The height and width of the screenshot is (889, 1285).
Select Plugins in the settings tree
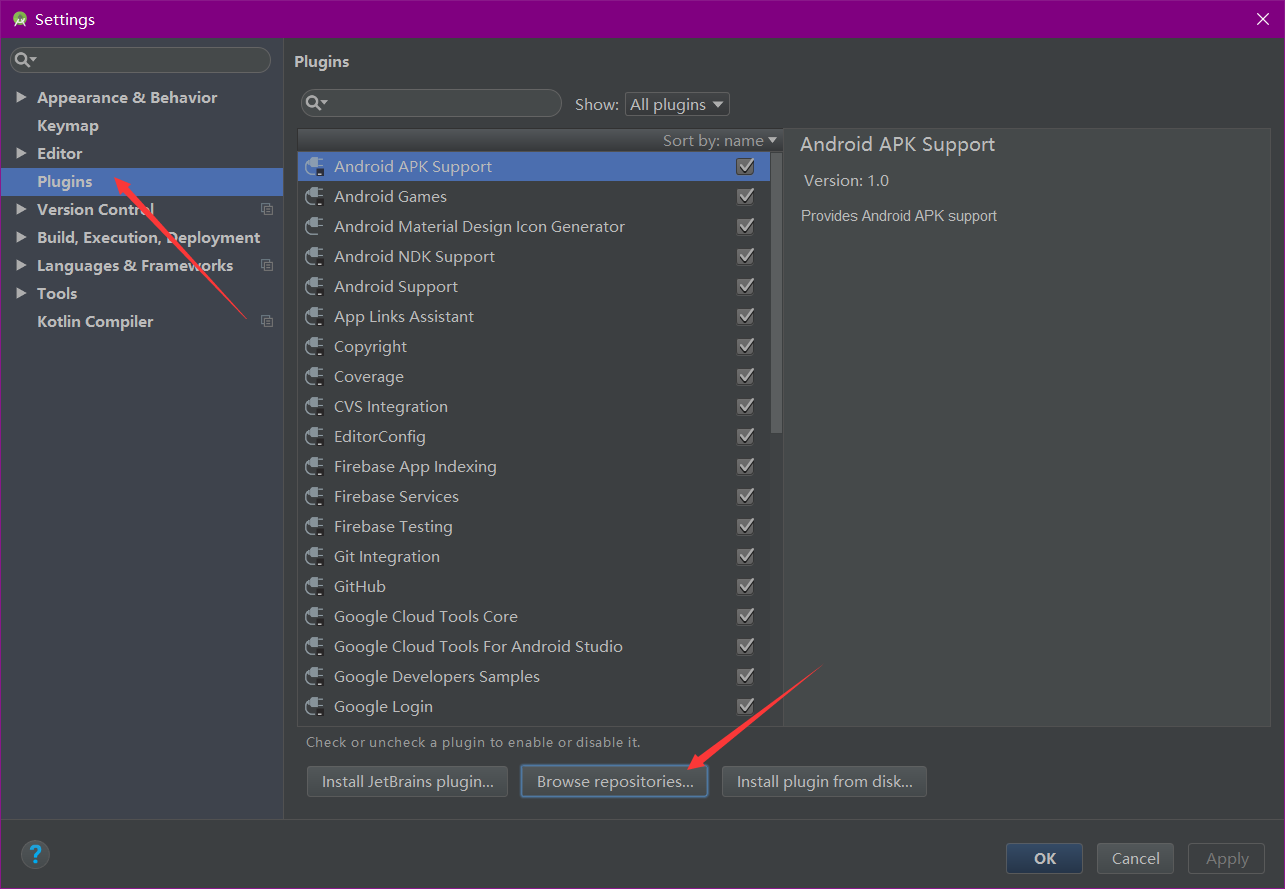pyautogui.click(x=142, y=181)
